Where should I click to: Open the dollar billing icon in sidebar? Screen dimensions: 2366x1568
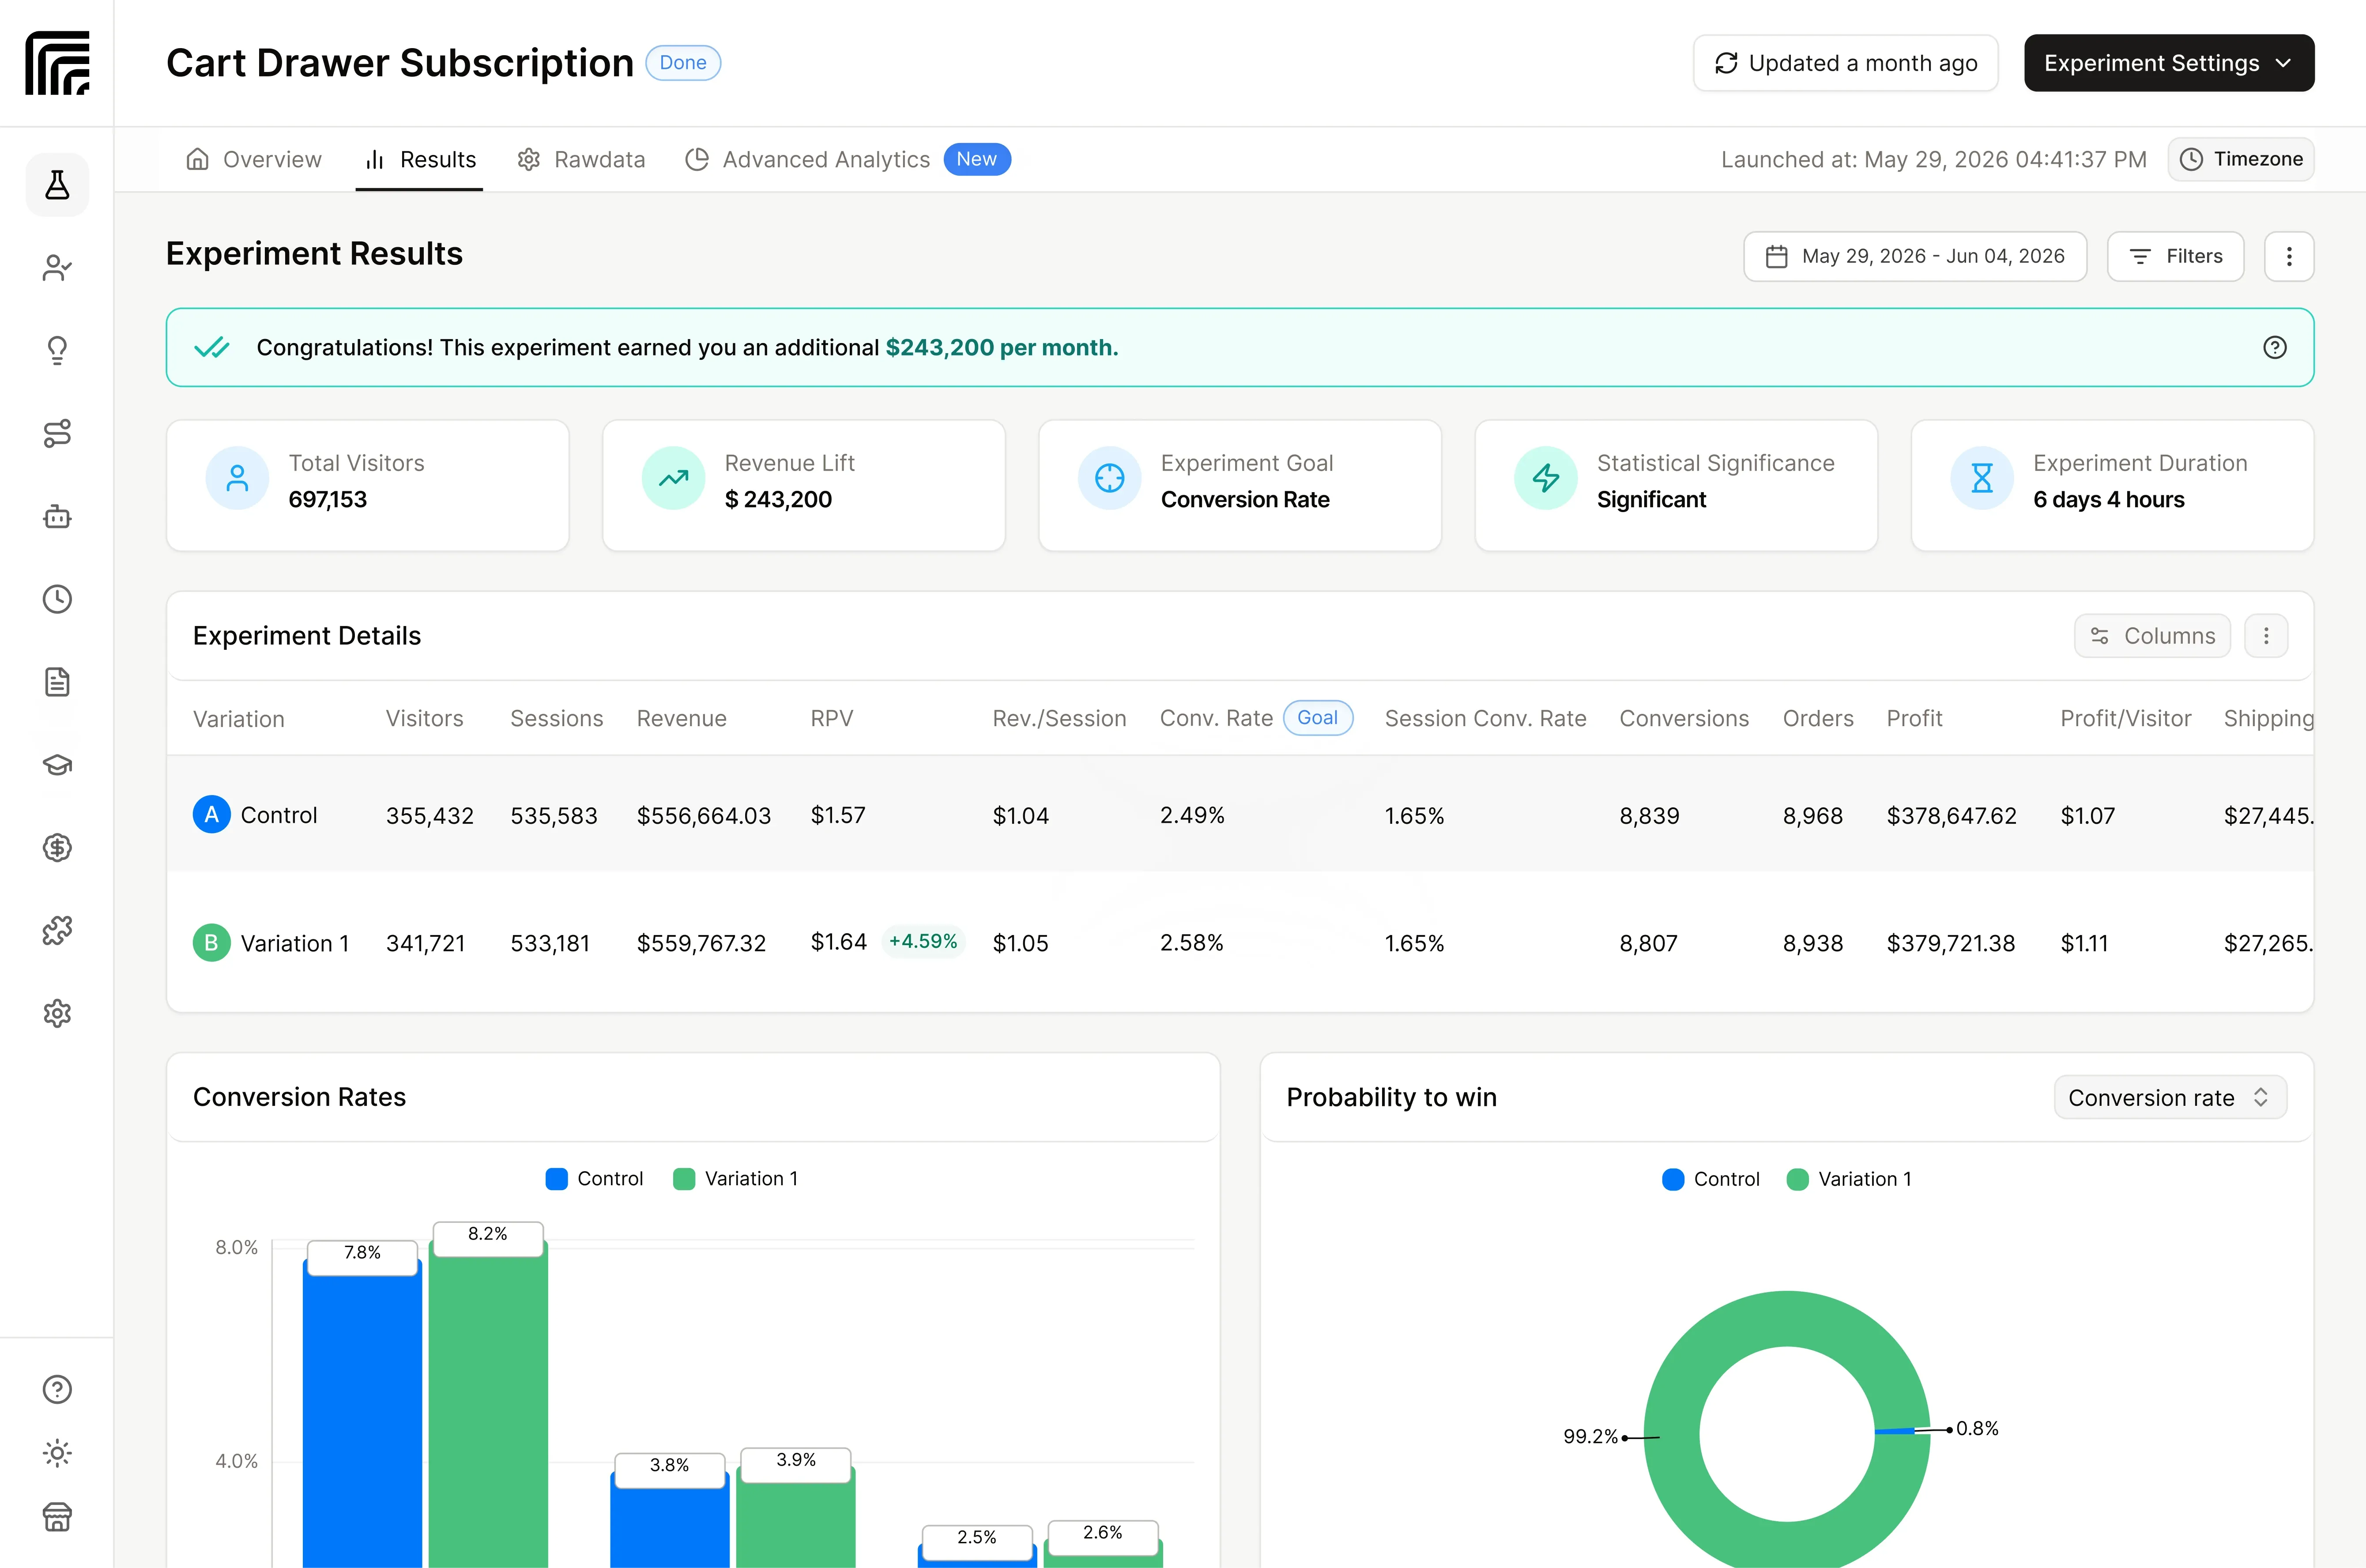click(x=57, y=848)
